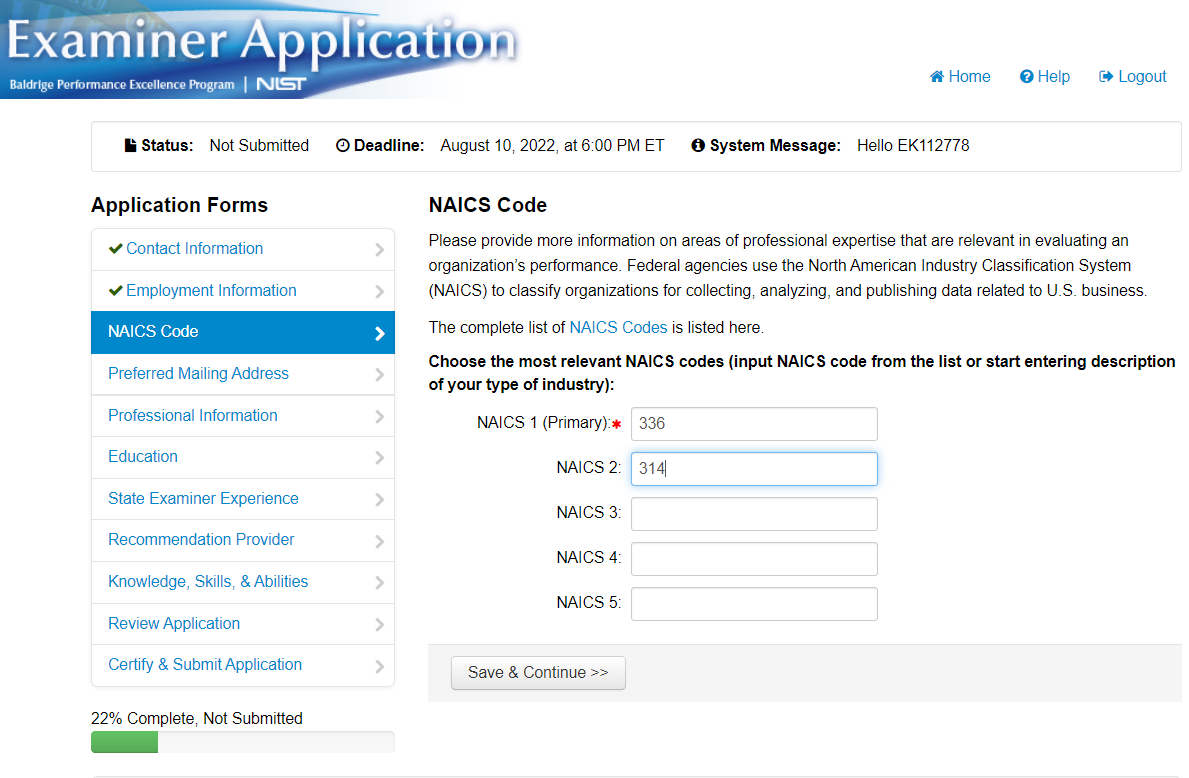The height and width of the screenshot is (778, 1189).
Task: Click the System Message info icon
Action: [698, 146]
